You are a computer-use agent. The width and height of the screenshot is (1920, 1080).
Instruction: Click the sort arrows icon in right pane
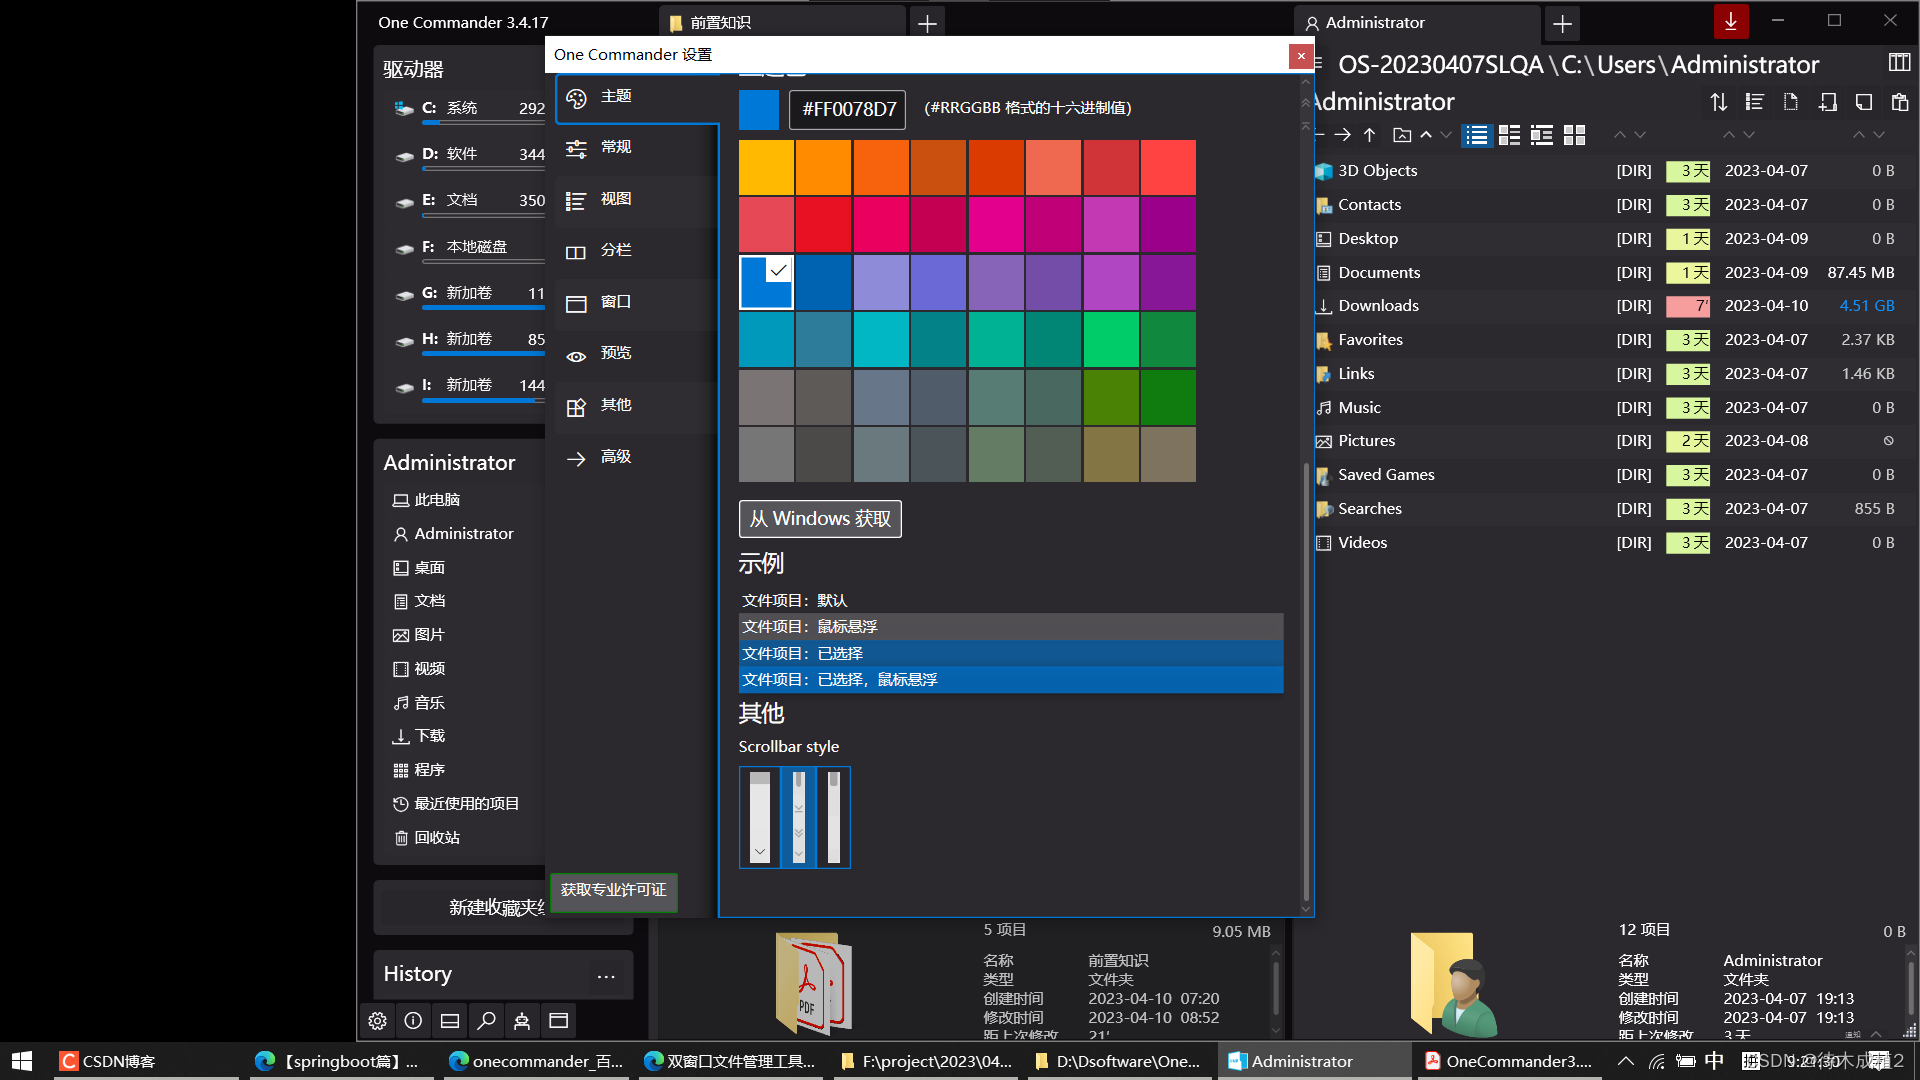click(x=1718, y=102)
